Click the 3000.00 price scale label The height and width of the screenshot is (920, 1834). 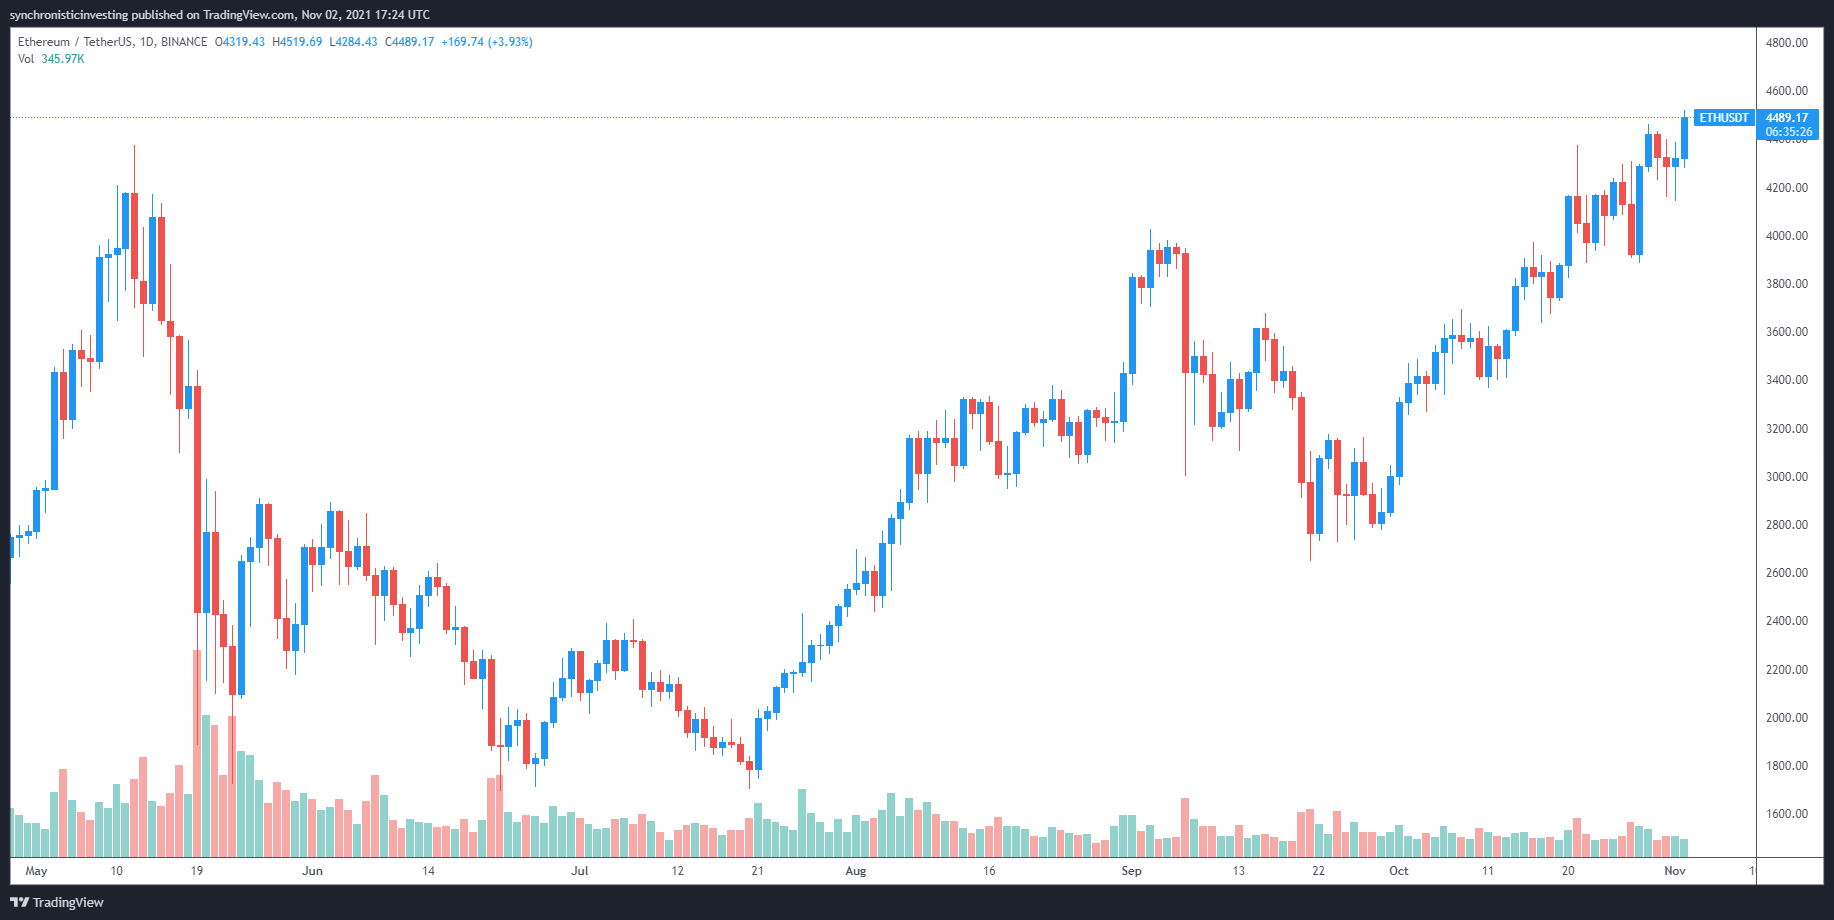click(1786, 477)
